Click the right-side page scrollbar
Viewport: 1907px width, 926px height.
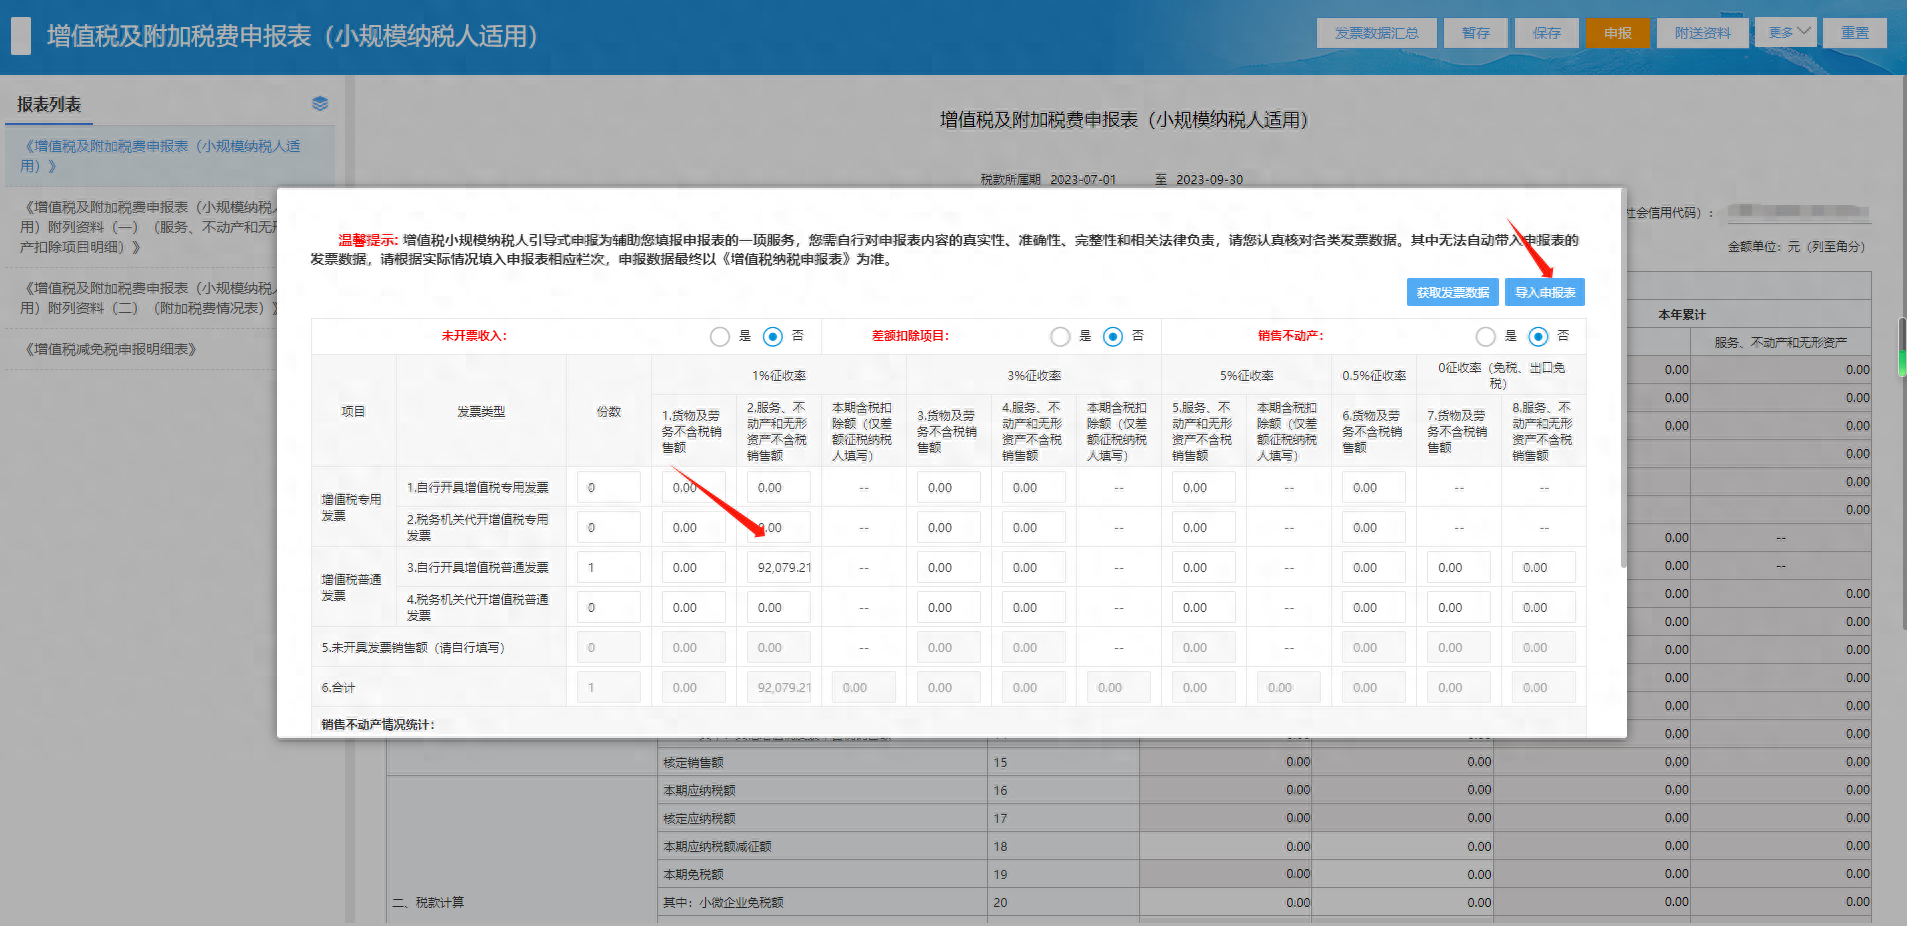1901,345
